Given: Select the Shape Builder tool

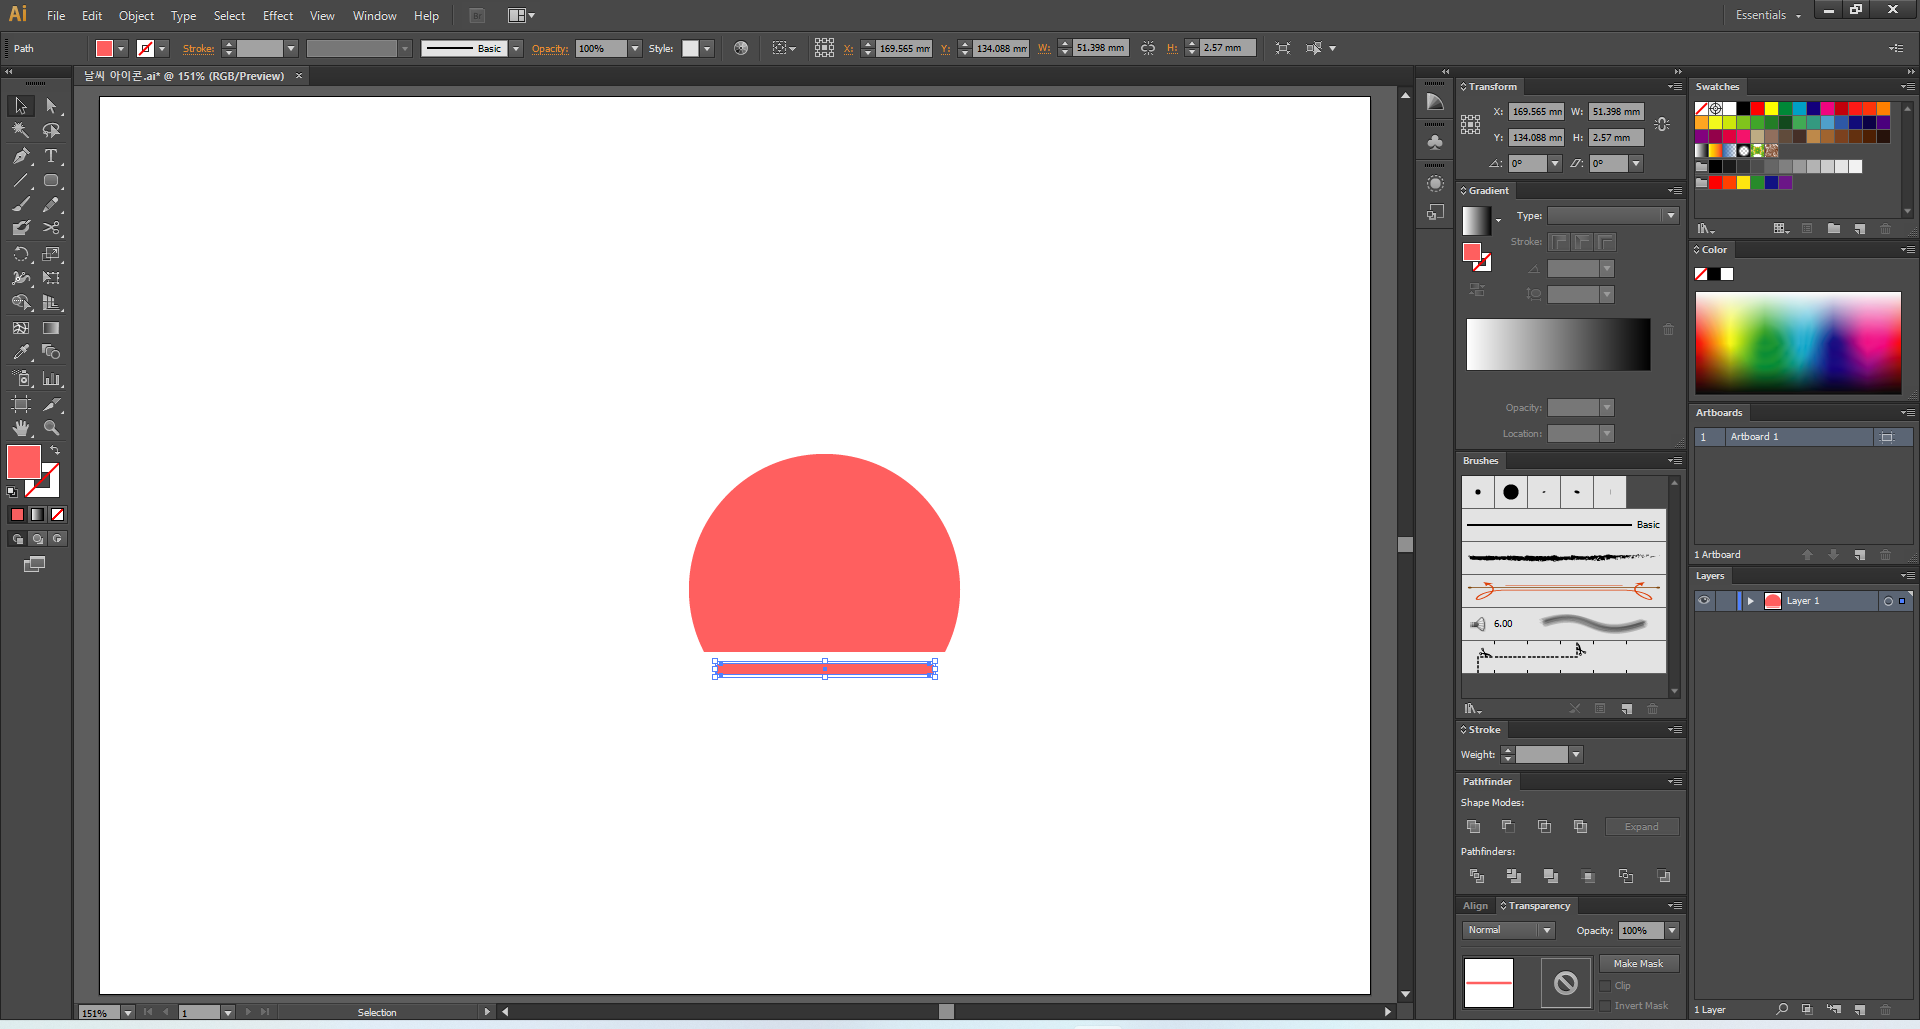Looking at the screenshot, I should pyautogui.click(x=21, y=303).
